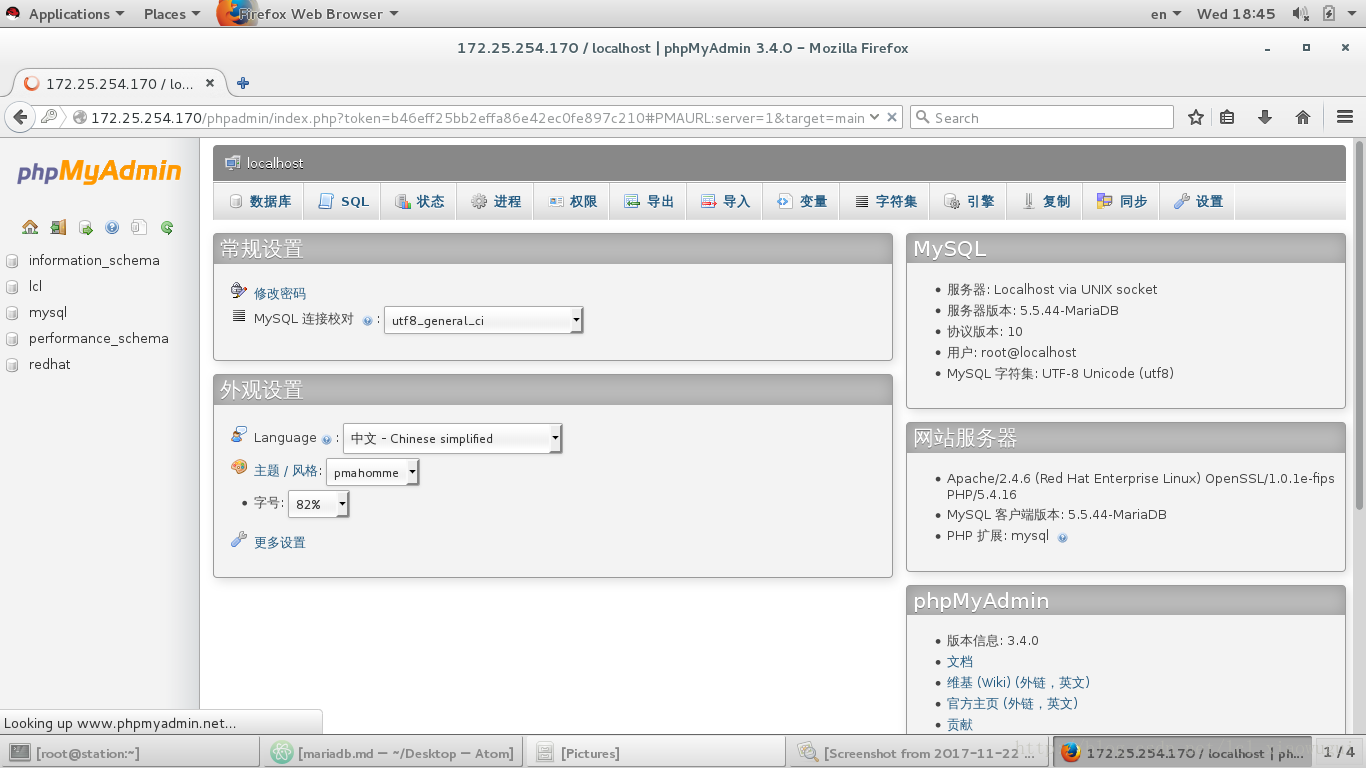Image resolution: width=1366 pixels, height=768 pixels.
Task: Open the Firefox hamburger menu
Action: click(x=1344, y=117)
